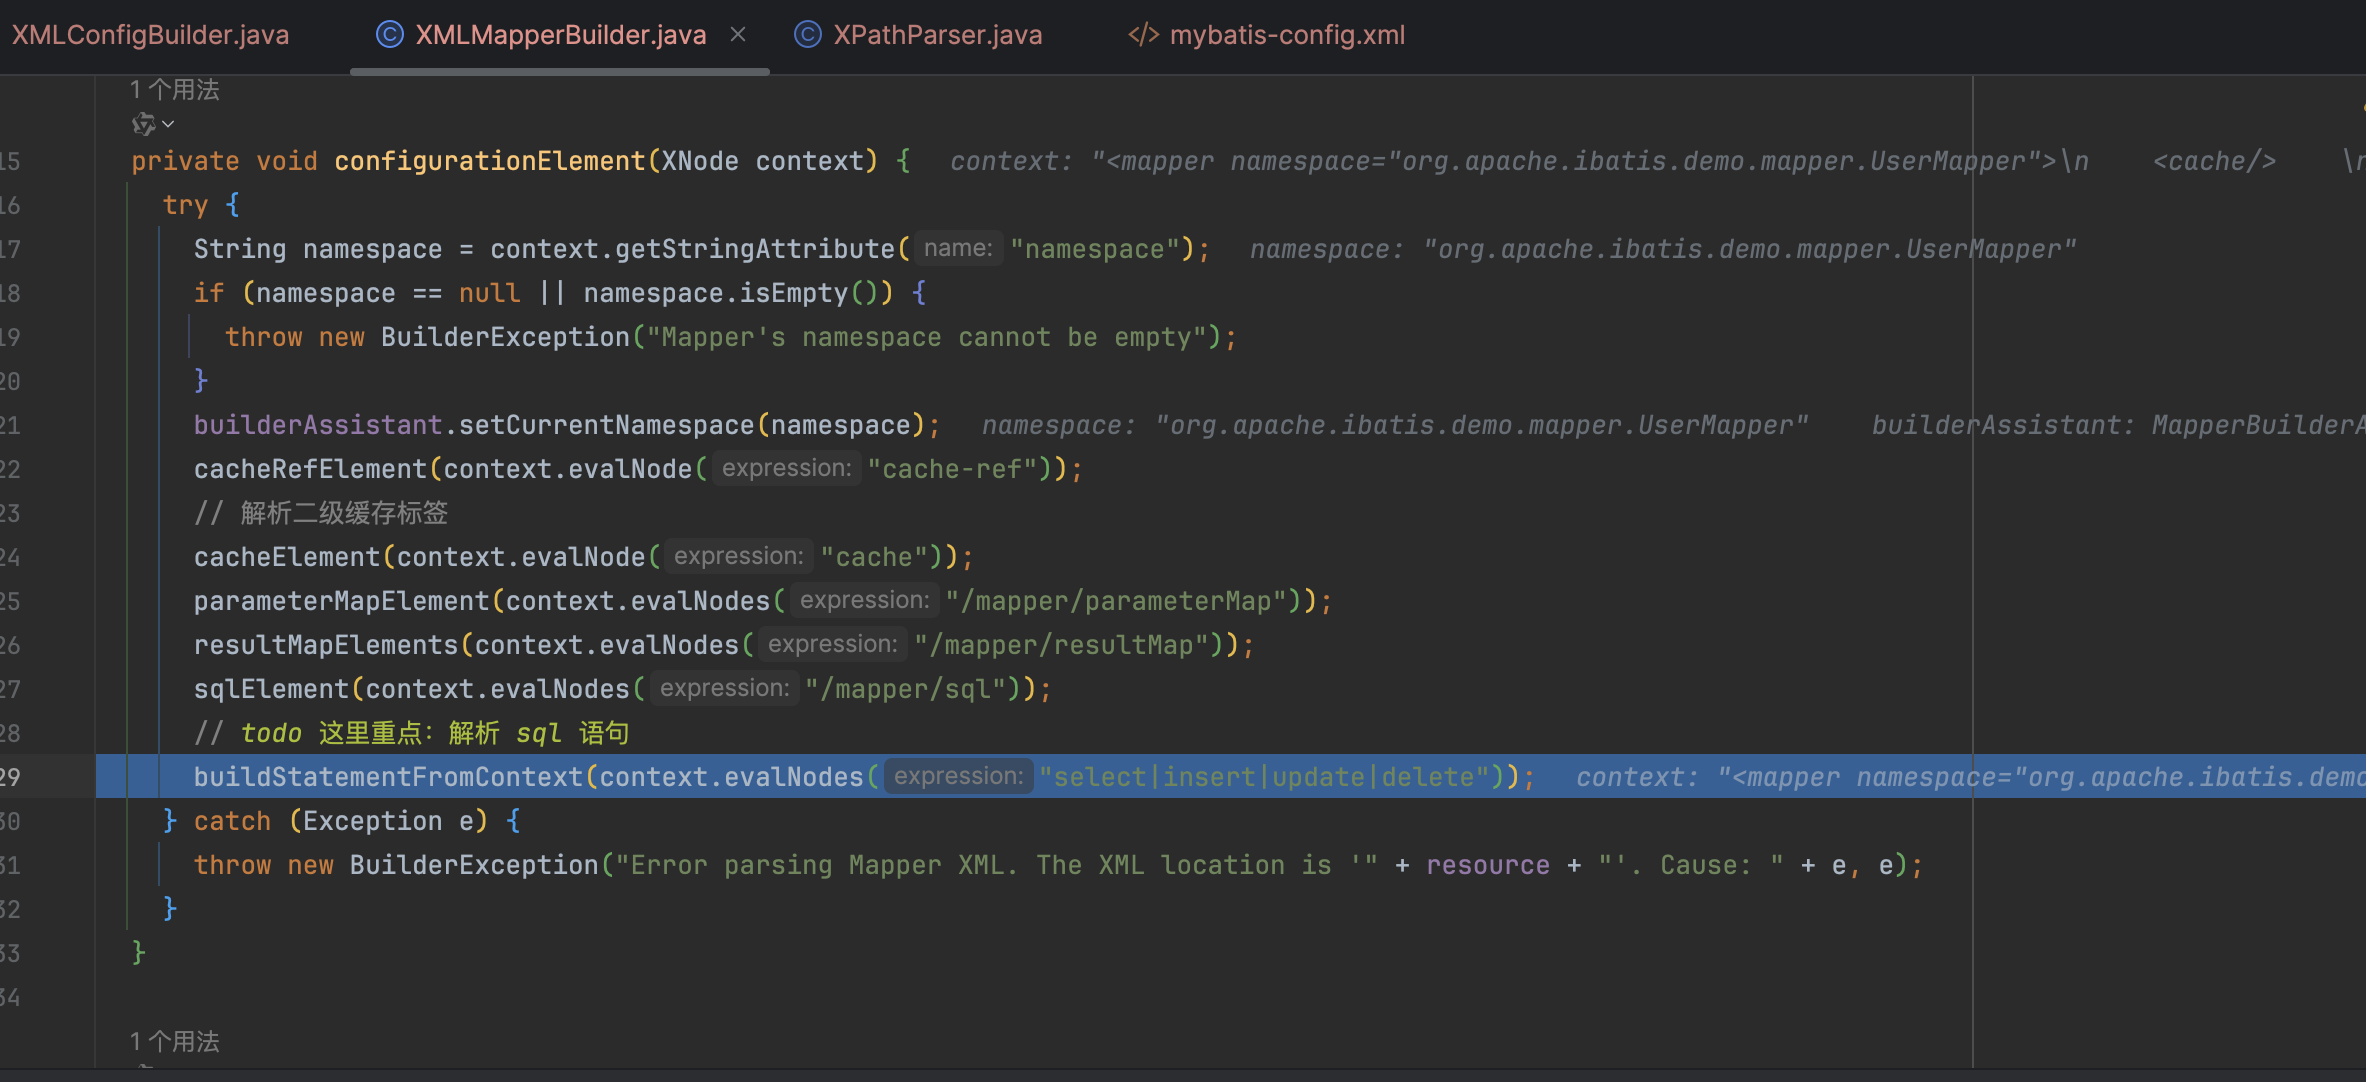Expand the dropdown chevron beside the AI icon
Image resolution: width=2366 pixels, height=1082 pixels.
(x=168, y=124)
